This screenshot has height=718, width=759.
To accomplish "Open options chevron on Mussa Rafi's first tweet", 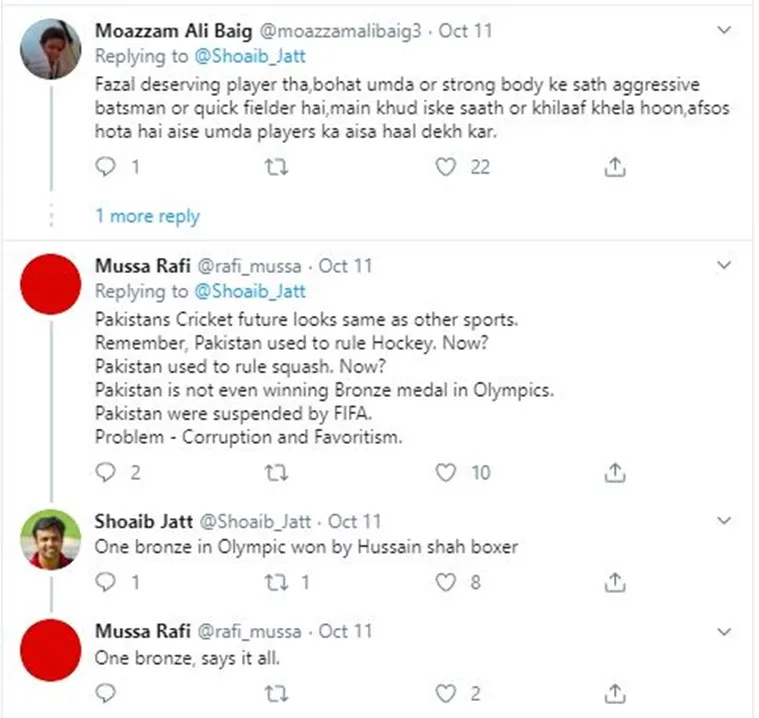I will pyautogui.click(x=724, y=265).
